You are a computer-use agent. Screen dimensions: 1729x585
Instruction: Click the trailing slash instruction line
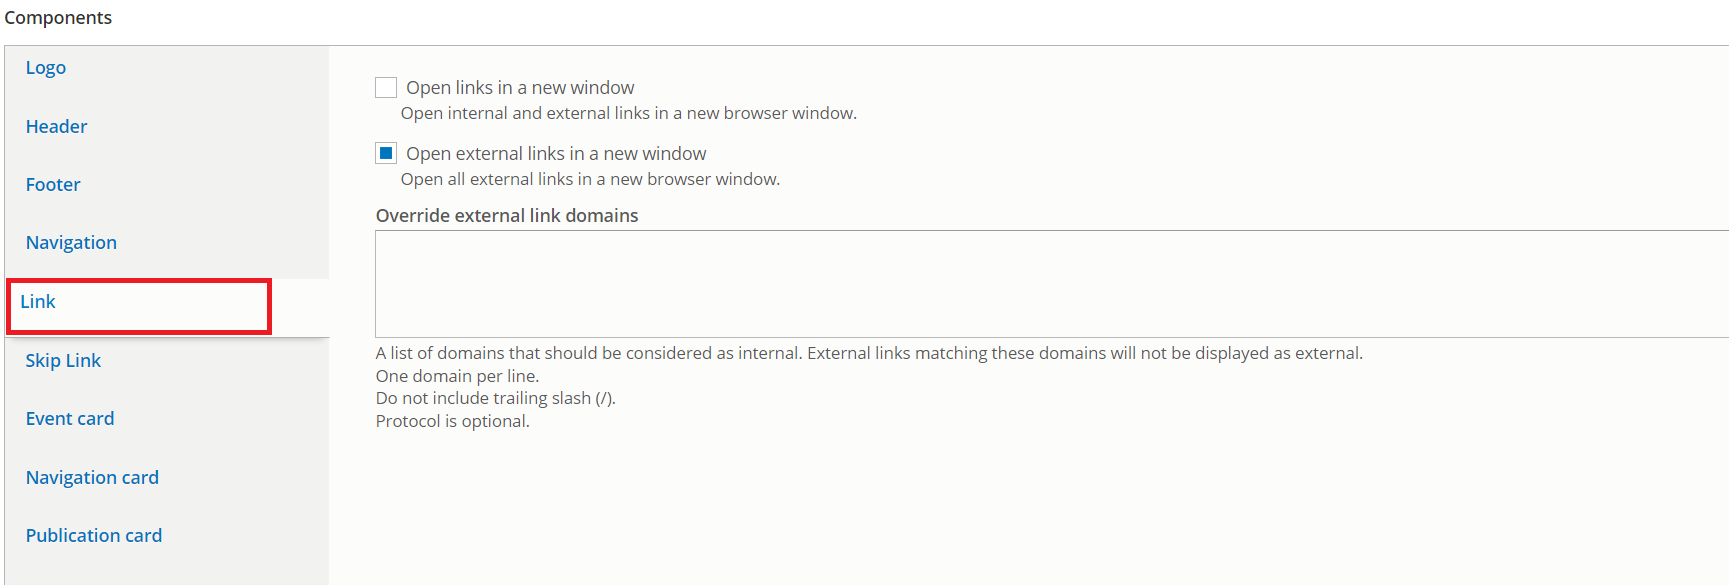click(495, 397)
